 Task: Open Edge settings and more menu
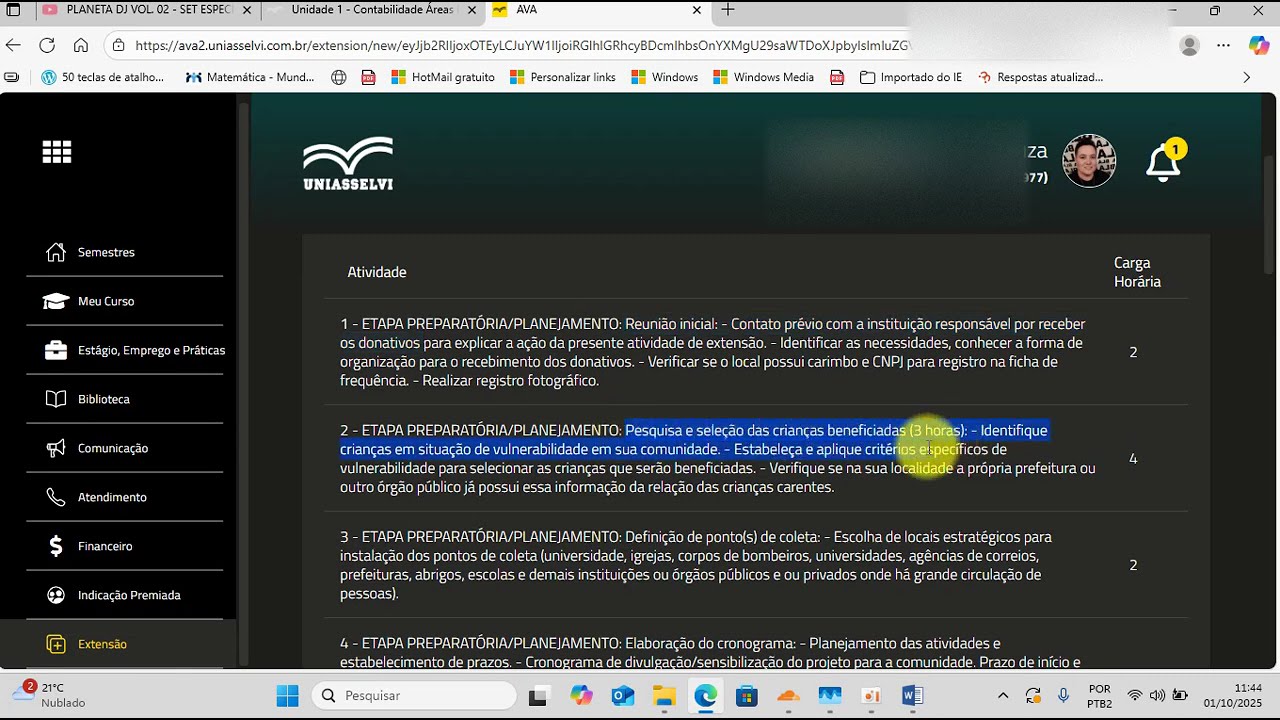pyautogui.click(x=1223, y=45)
